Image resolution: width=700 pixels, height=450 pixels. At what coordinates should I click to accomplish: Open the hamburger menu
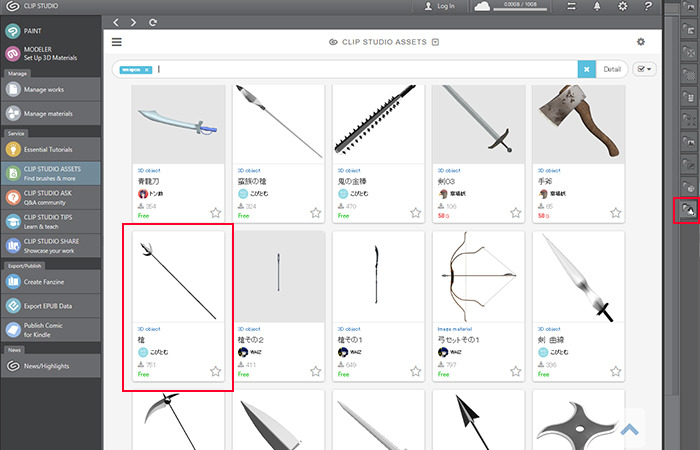pyautogui.click(x=117, y=42)
